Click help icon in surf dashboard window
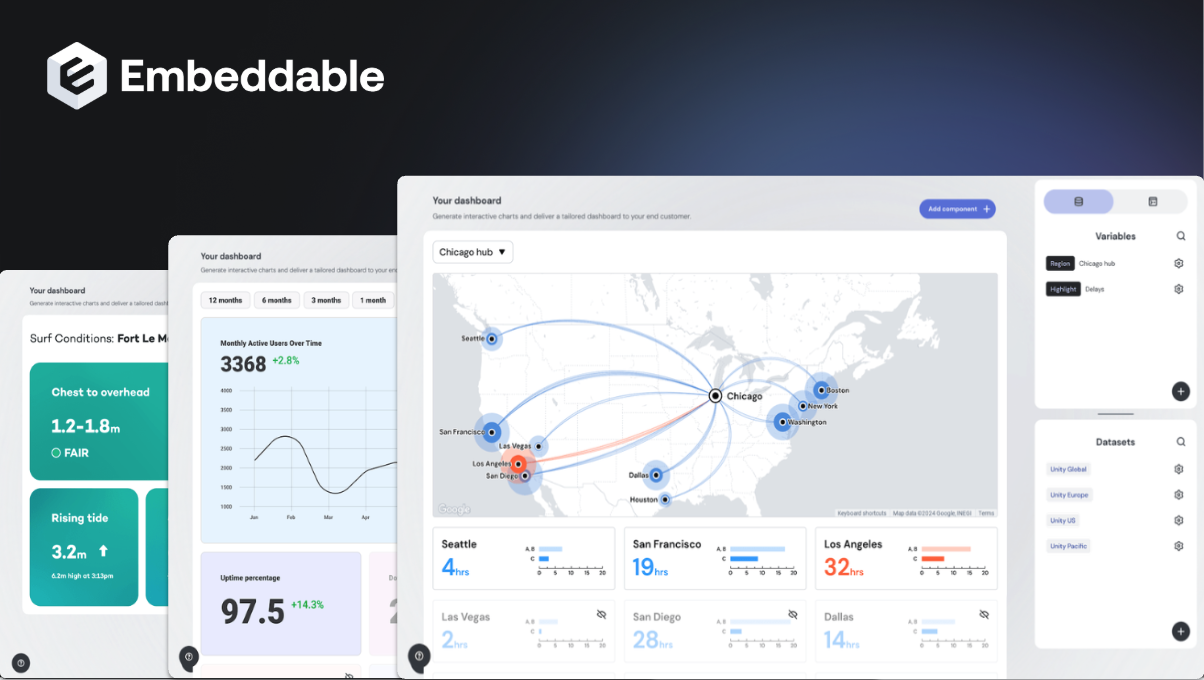The height and width of the screenshot is (680, 1204). (x=21, y=662)
